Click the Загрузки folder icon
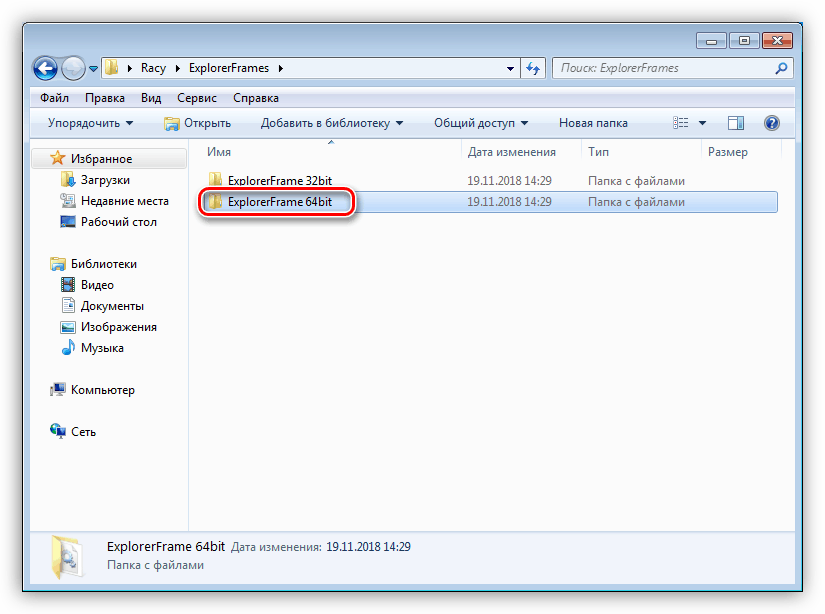Screen dimensions: 825x614 coord(68,179)
